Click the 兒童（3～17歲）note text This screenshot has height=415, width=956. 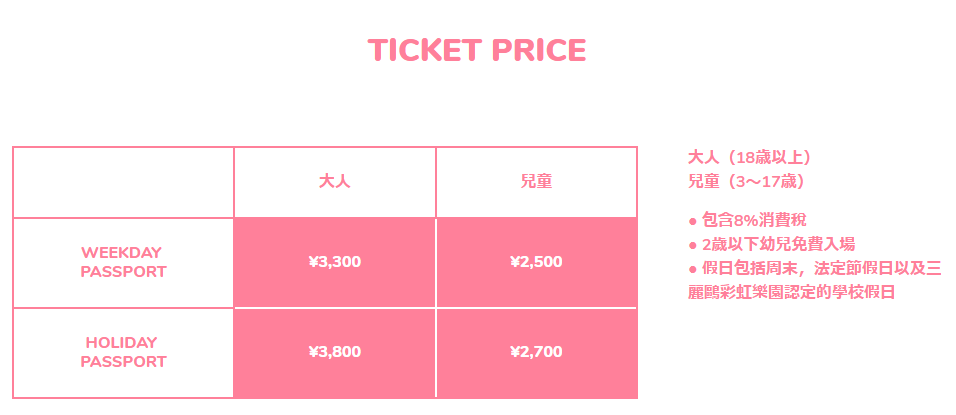click(x=747, y=182)
